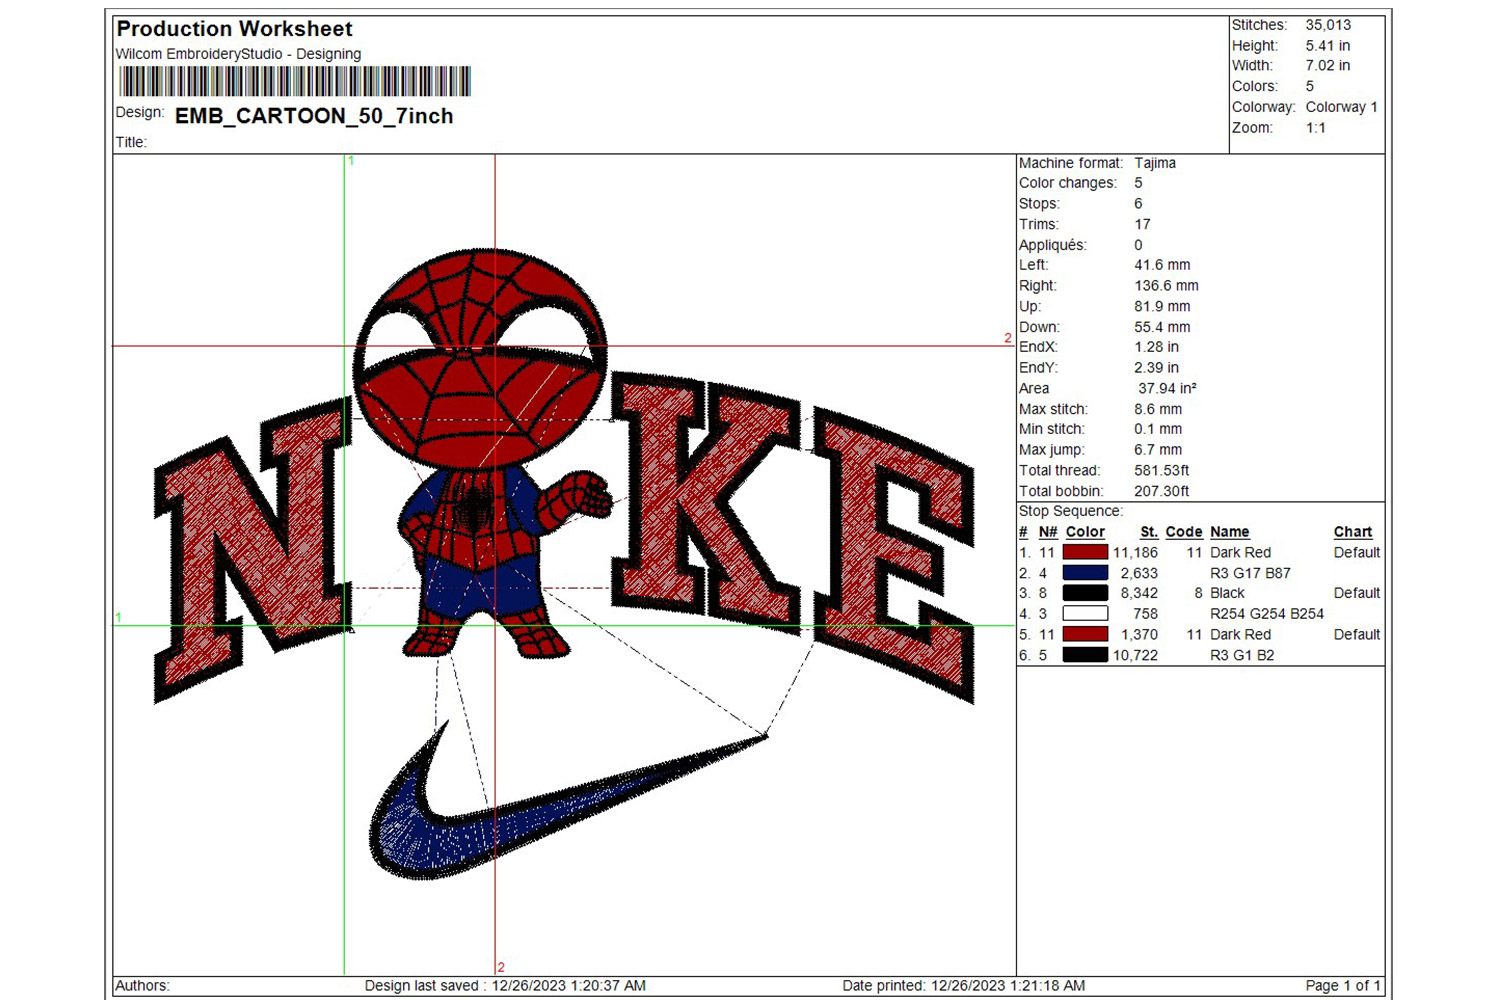Select the Trims value 17
Image resolution: width=1502 pixels, height=1000 pixels.
coord(1142,225)
